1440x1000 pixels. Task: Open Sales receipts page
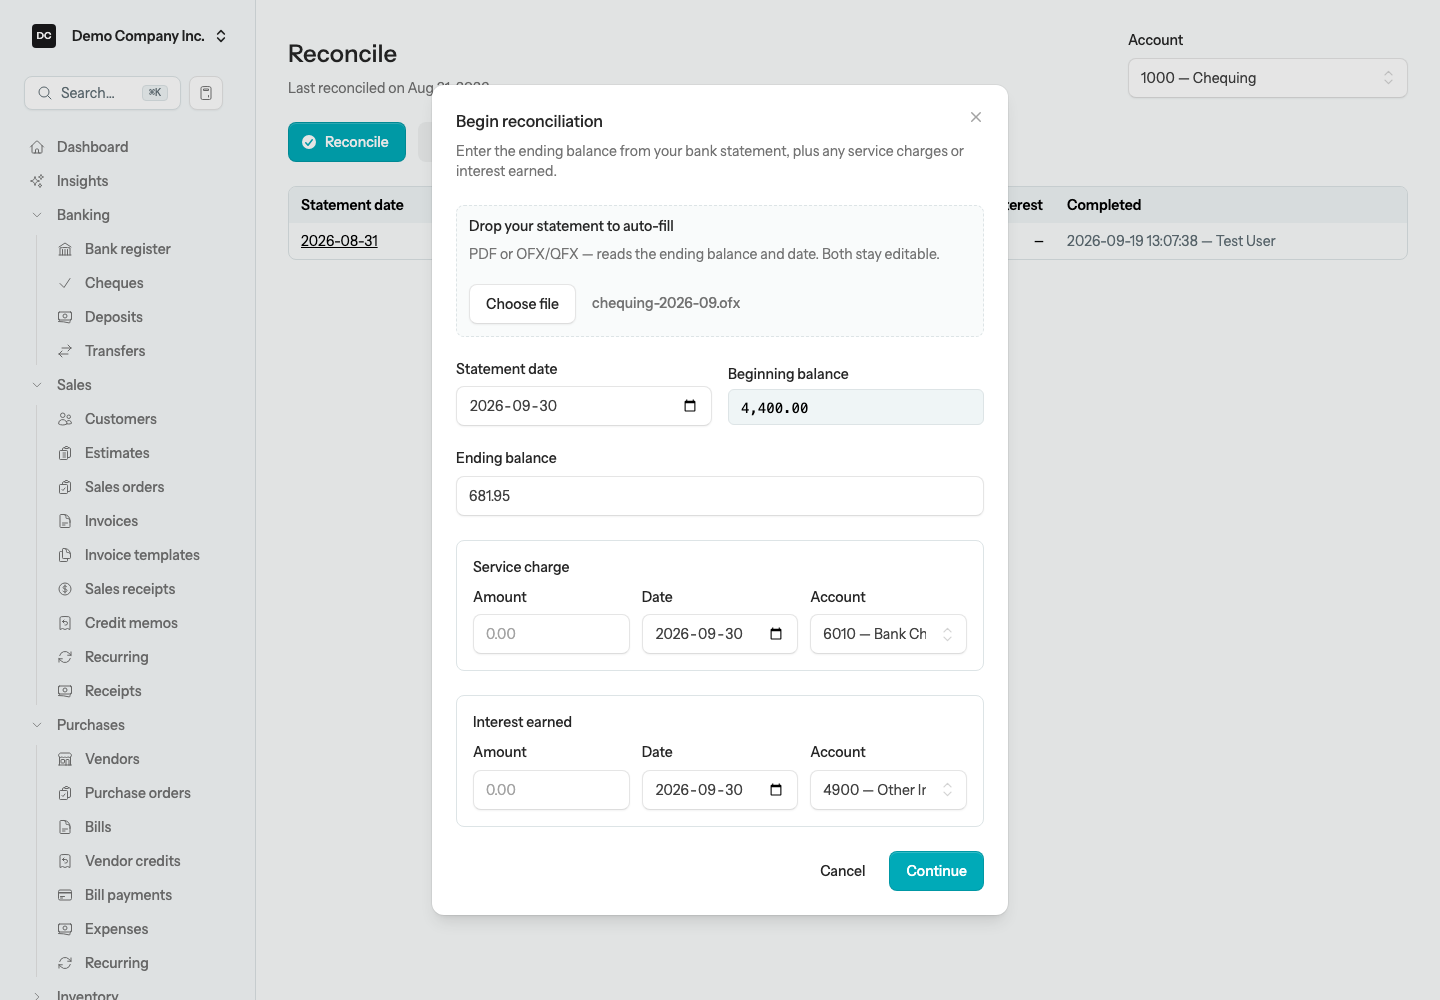(x=130, y=589)
